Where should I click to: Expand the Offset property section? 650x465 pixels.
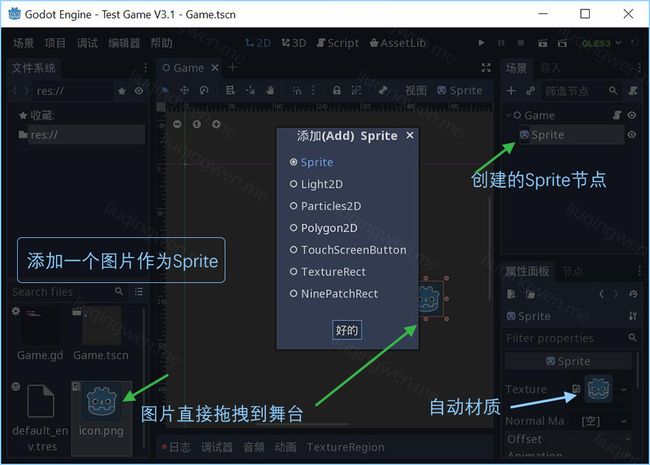568,439
